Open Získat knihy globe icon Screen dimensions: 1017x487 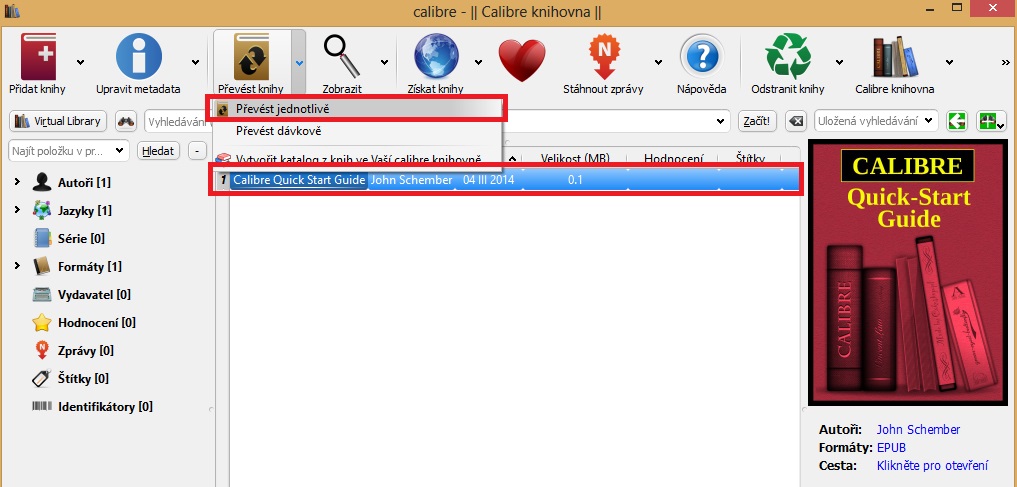437,57
